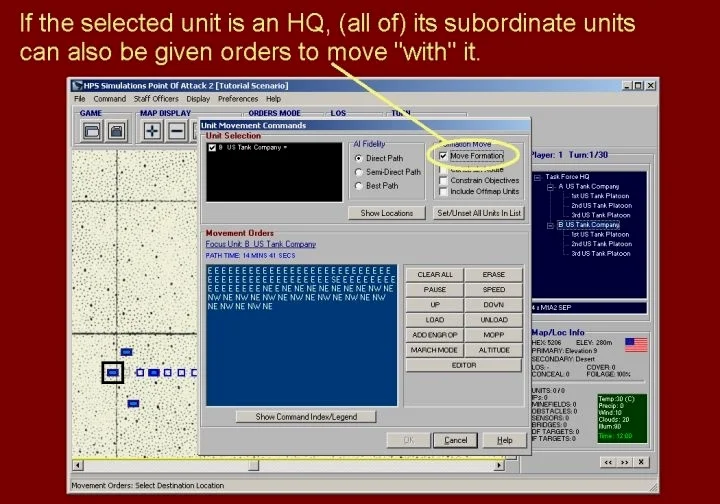Select the black-outlined unit on the map

(x=112, y=372)
